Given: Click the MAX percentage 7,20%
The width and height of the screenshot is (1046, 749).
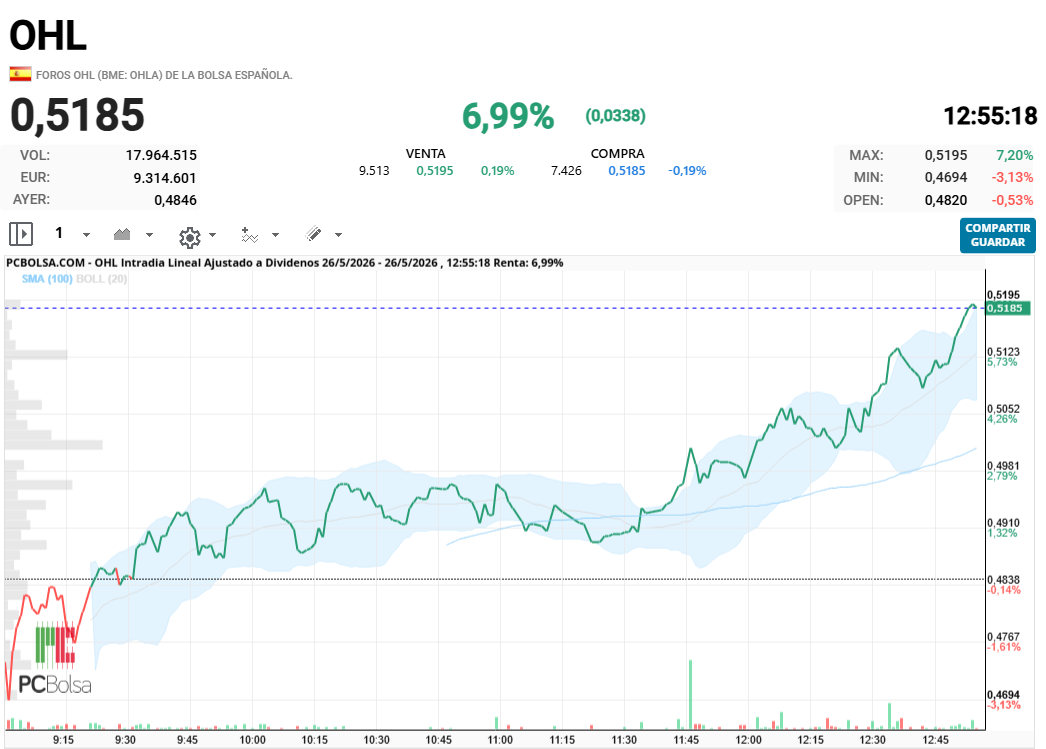Looking at the screenshot, I should (x=1015, y=155).
